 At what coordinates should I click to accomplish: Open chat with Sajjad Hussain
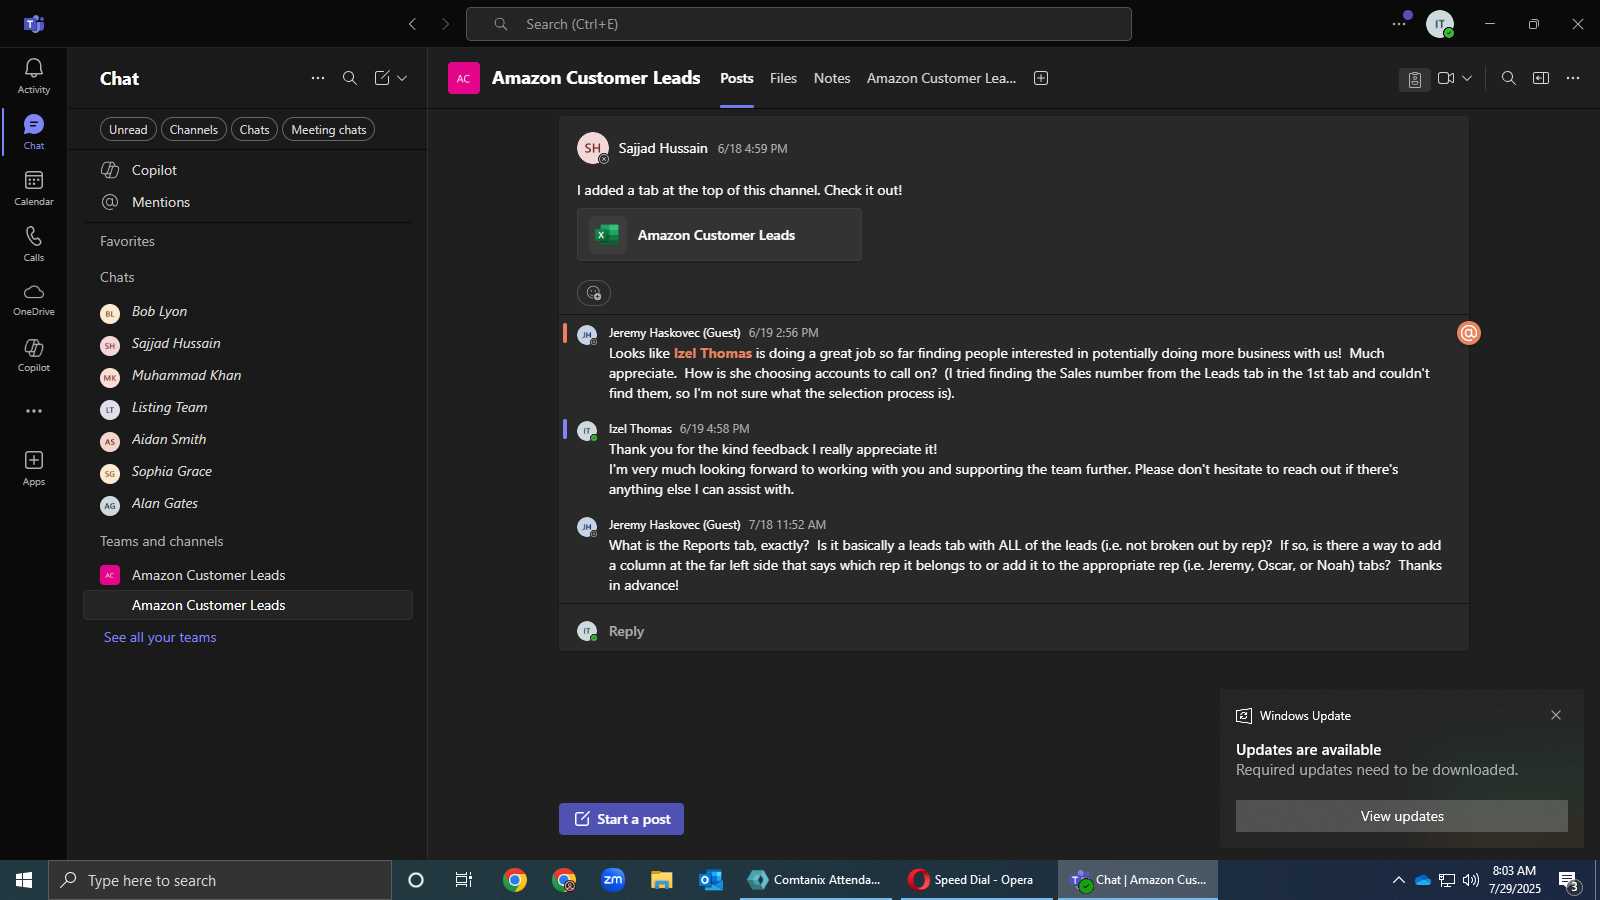(x=248, y=344)
